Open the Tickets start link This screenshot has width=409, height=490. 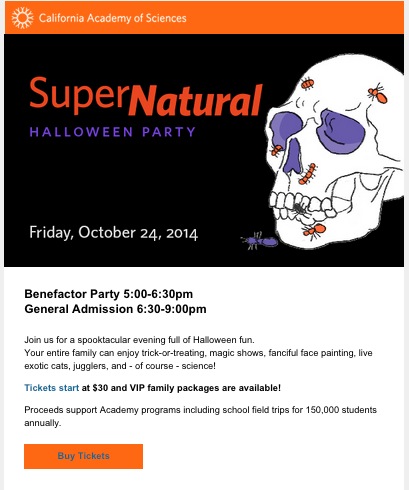[52, 388]
